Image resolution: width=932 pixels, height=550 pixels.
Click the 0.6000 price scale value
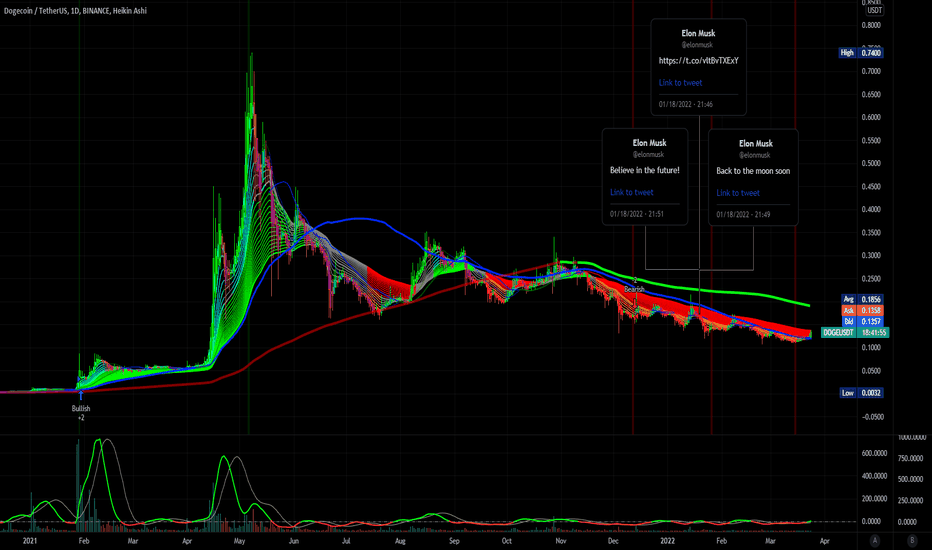point(871,117)
